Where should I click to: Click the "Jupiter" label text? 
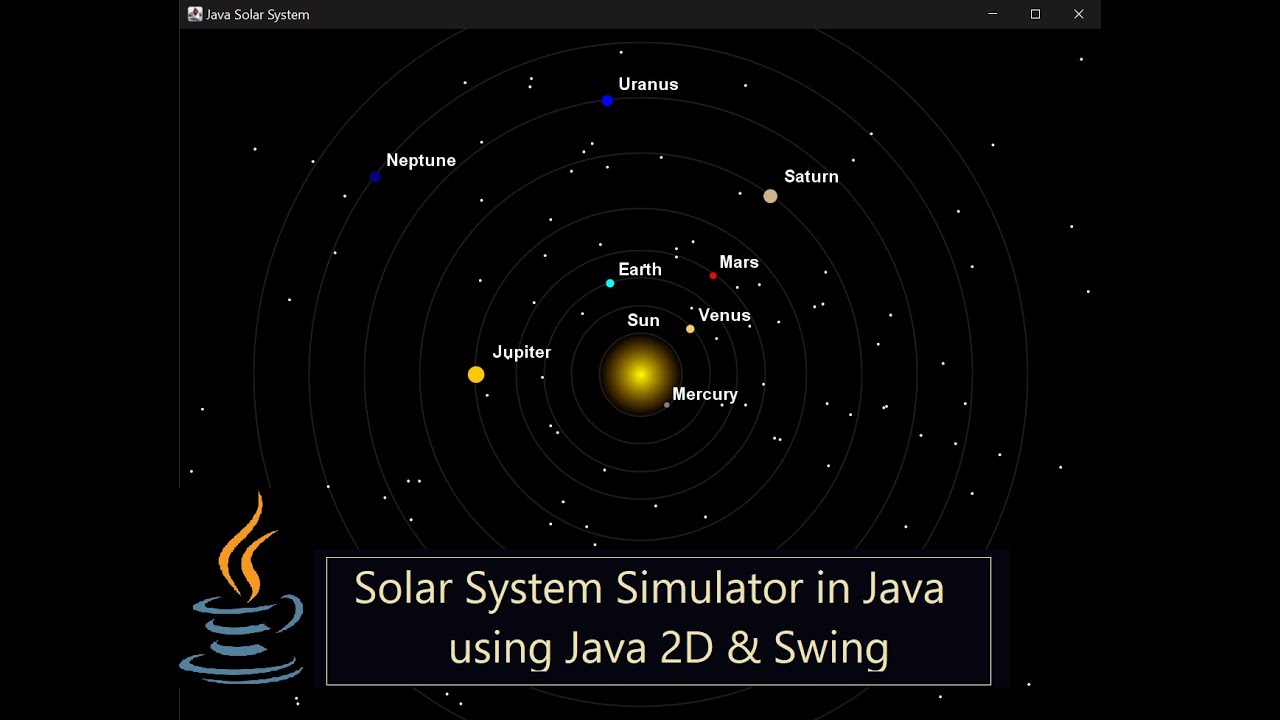(521, 352)
